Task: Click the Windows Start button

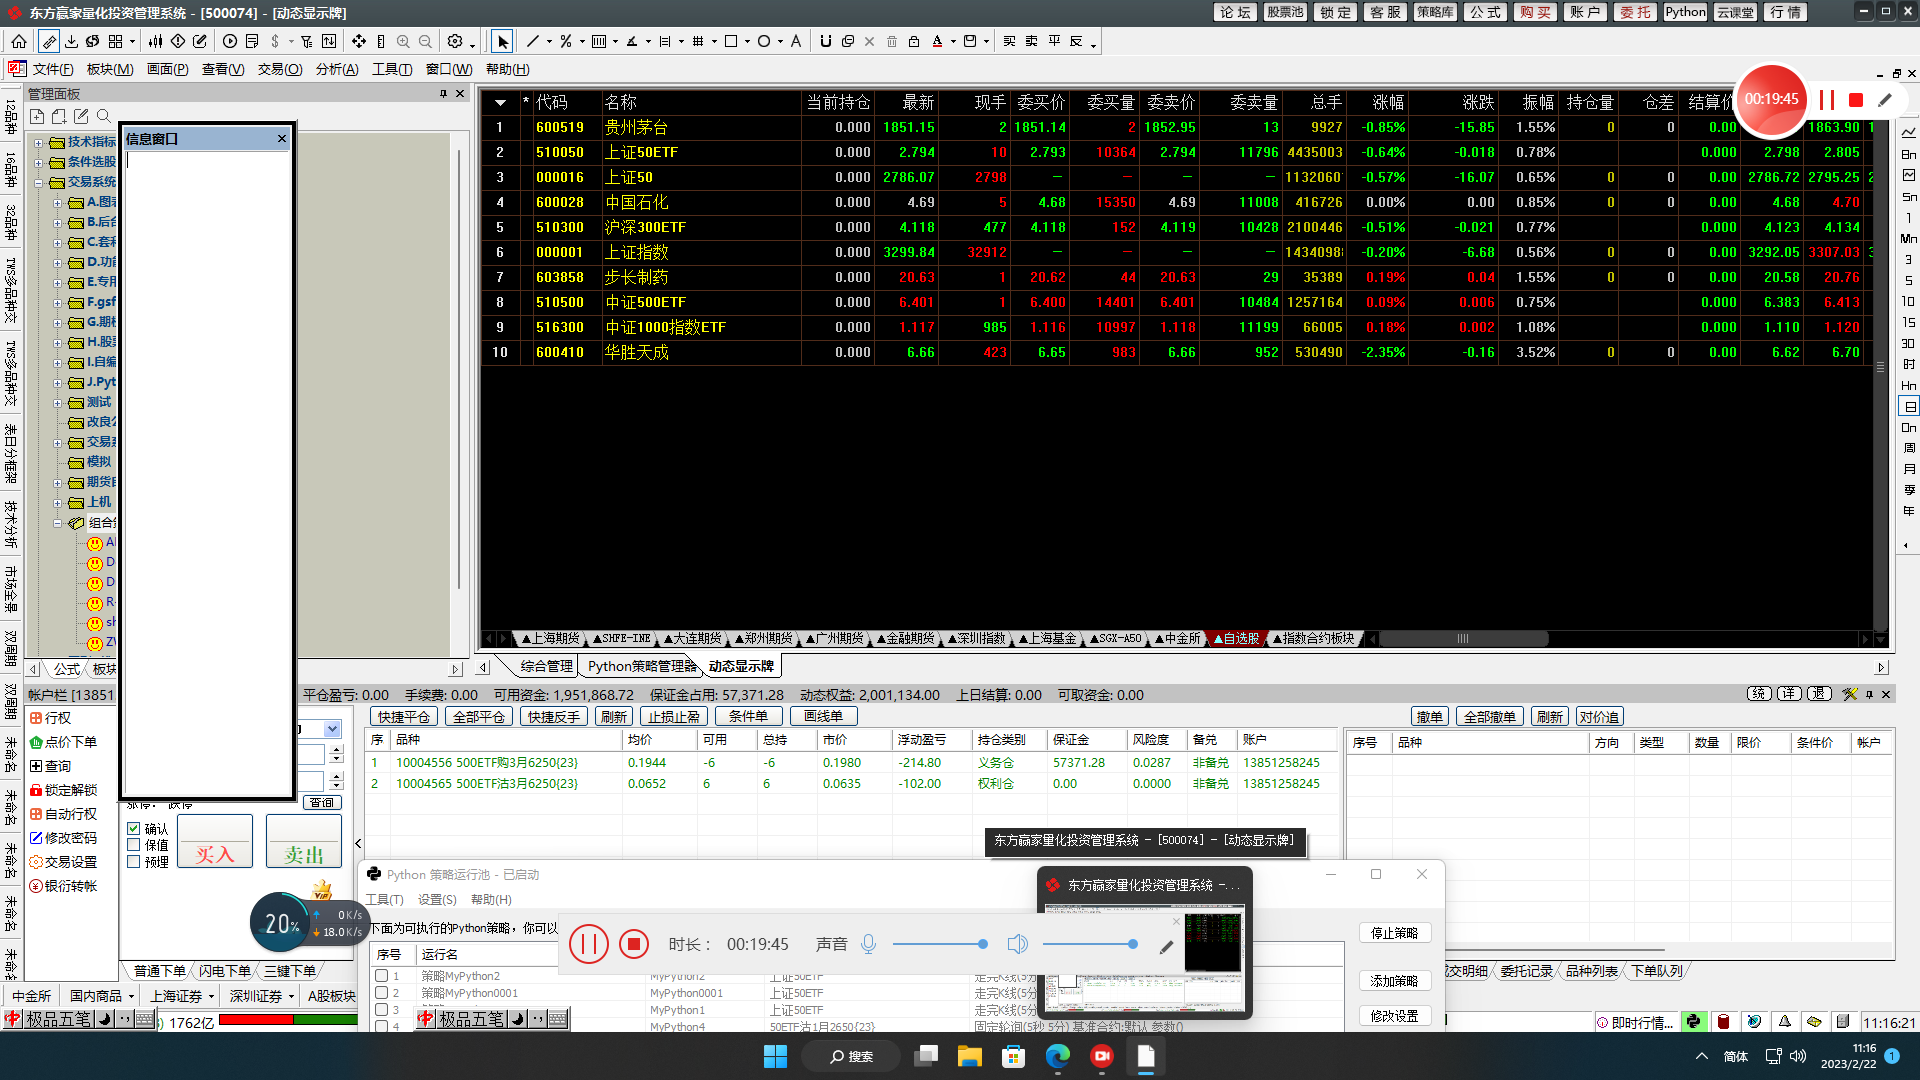Action: (x=775, y=1056)
